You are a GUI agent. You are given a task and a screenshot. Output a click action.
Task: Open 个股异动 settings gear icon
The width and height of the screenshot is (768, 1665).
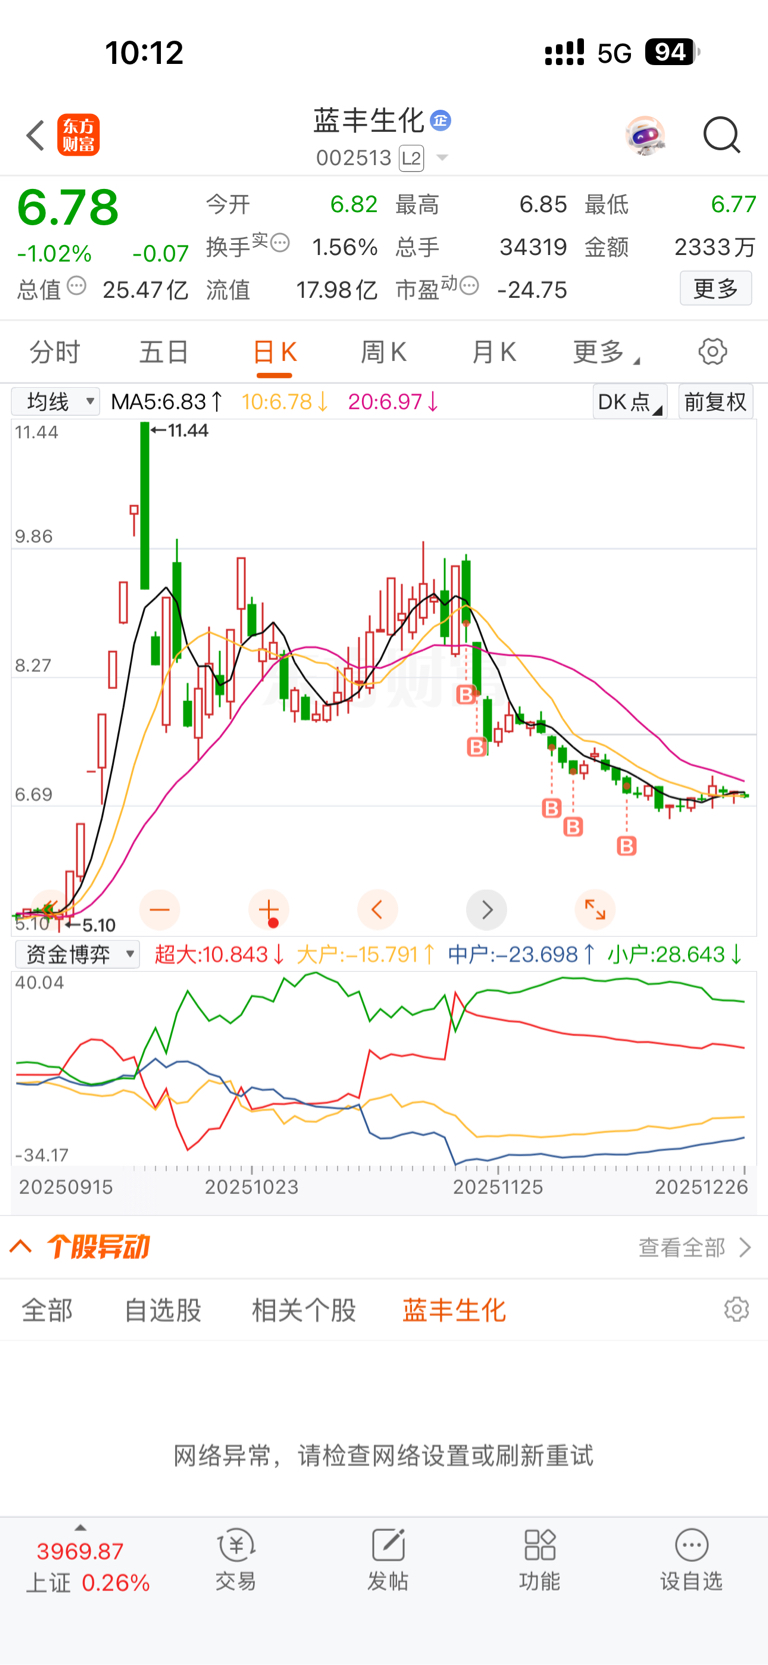(737, 1310)
